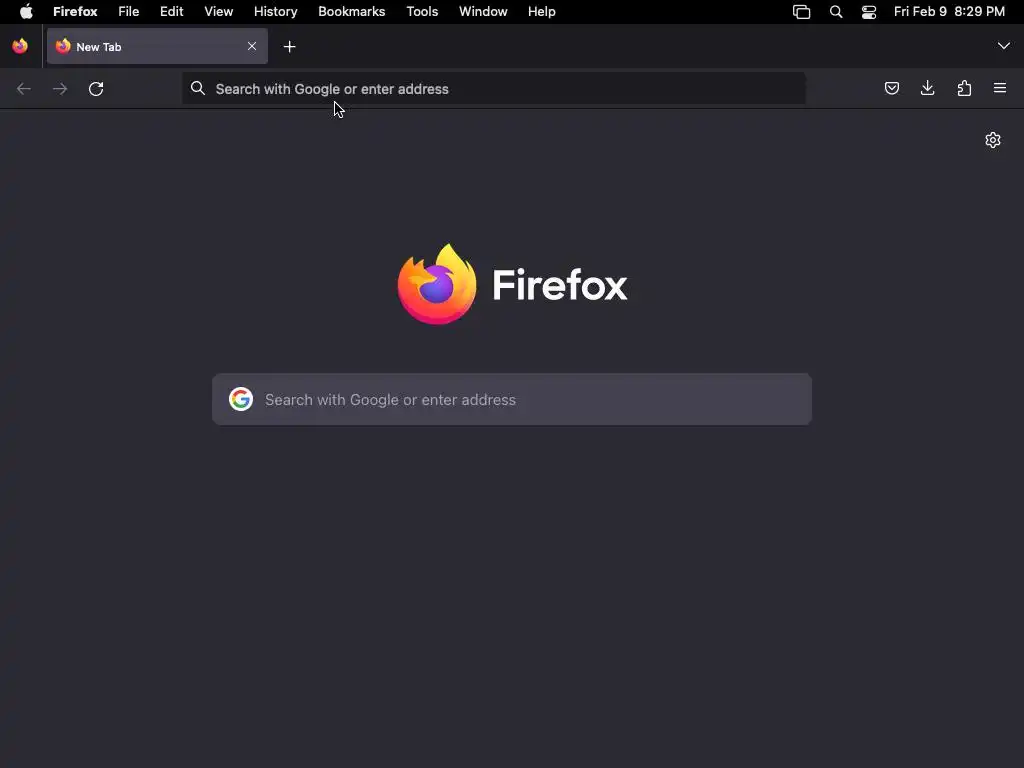Viewport: 1024px width, 768px height.
Task: Close the New Tab tab
Action: tap(252, 46)
